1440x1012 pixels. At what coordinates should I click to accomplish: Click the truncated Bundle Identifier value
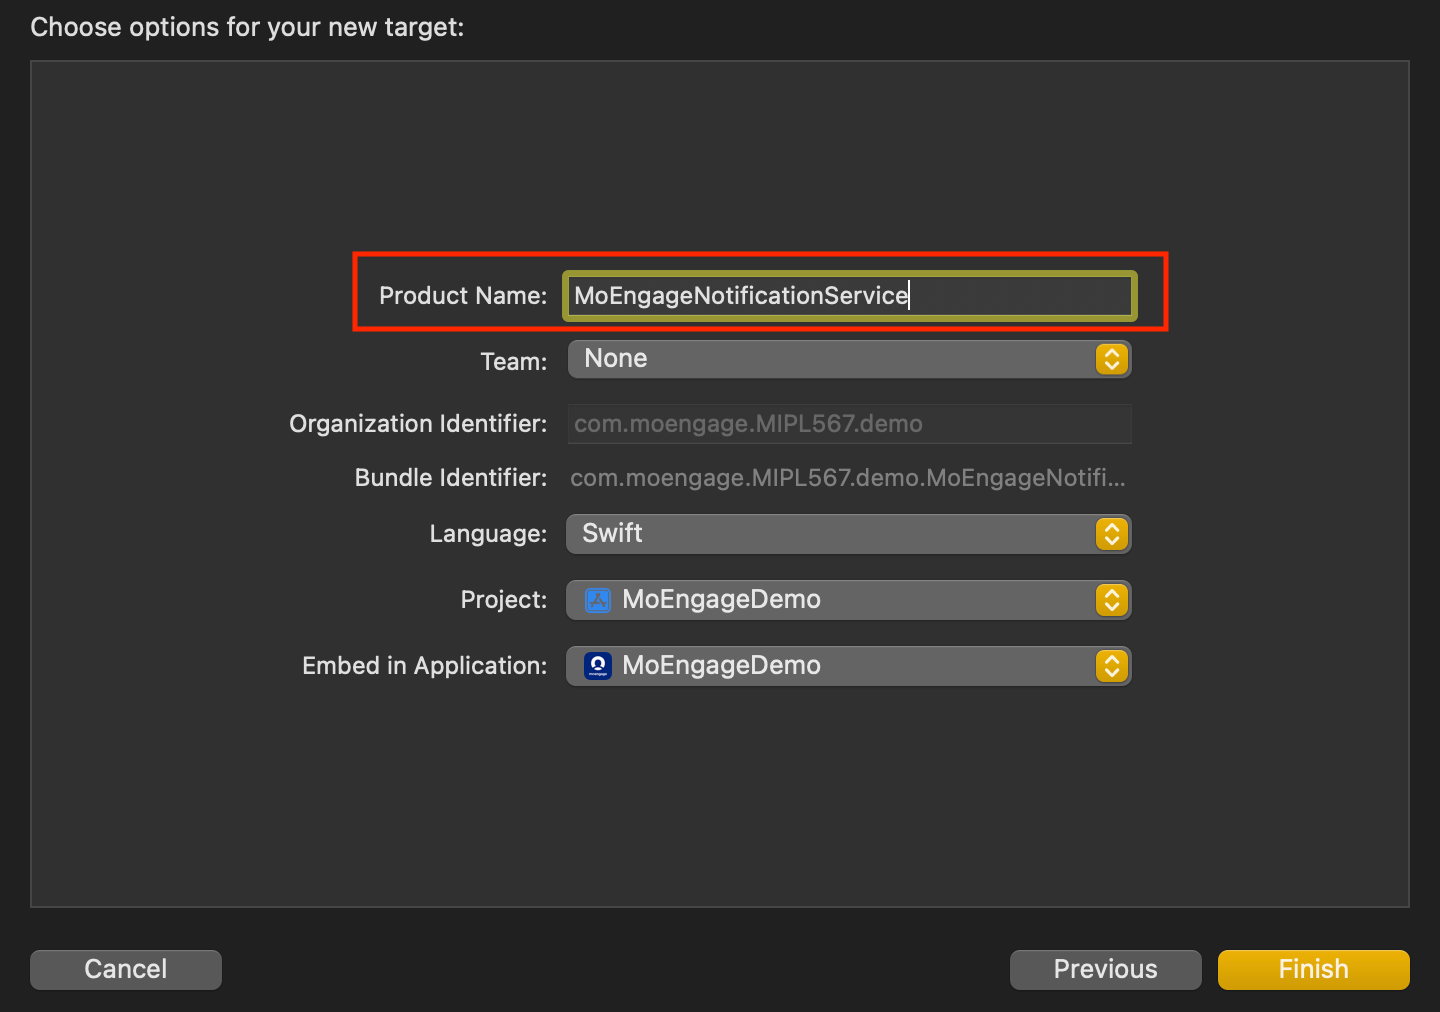click(x=847, y=478)
